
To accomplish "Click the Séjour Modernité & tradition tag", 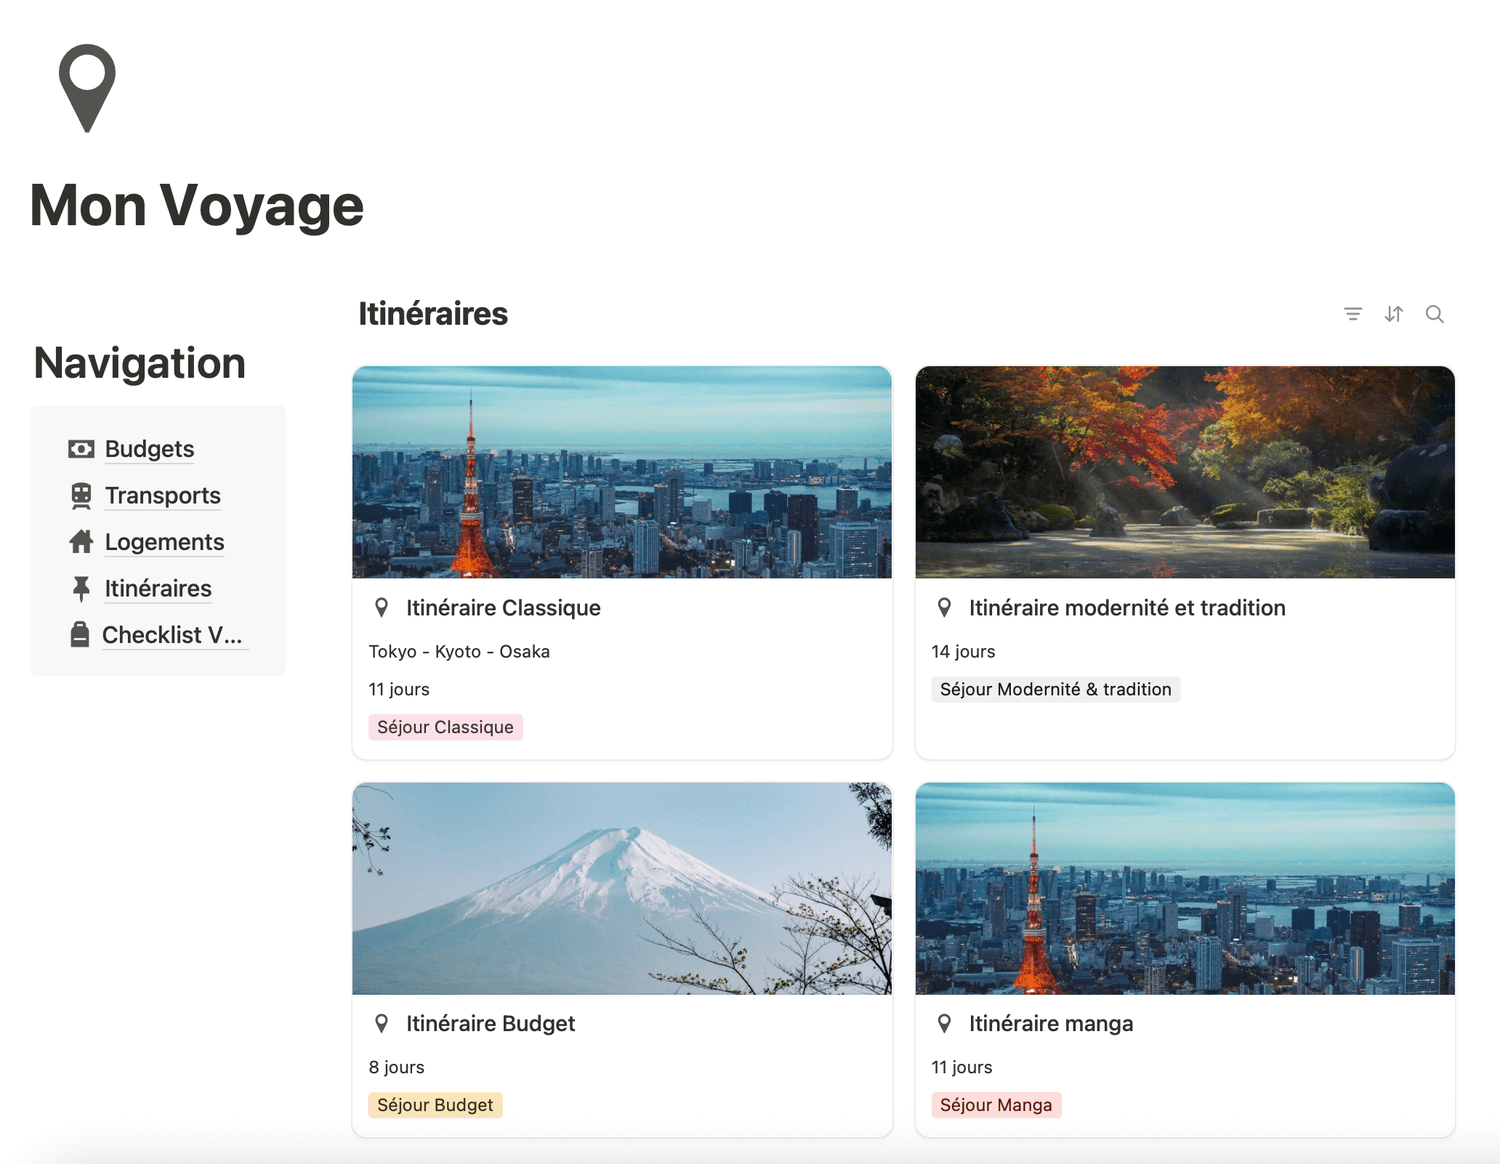I will pyautogui.click(x=1055, y=689).
